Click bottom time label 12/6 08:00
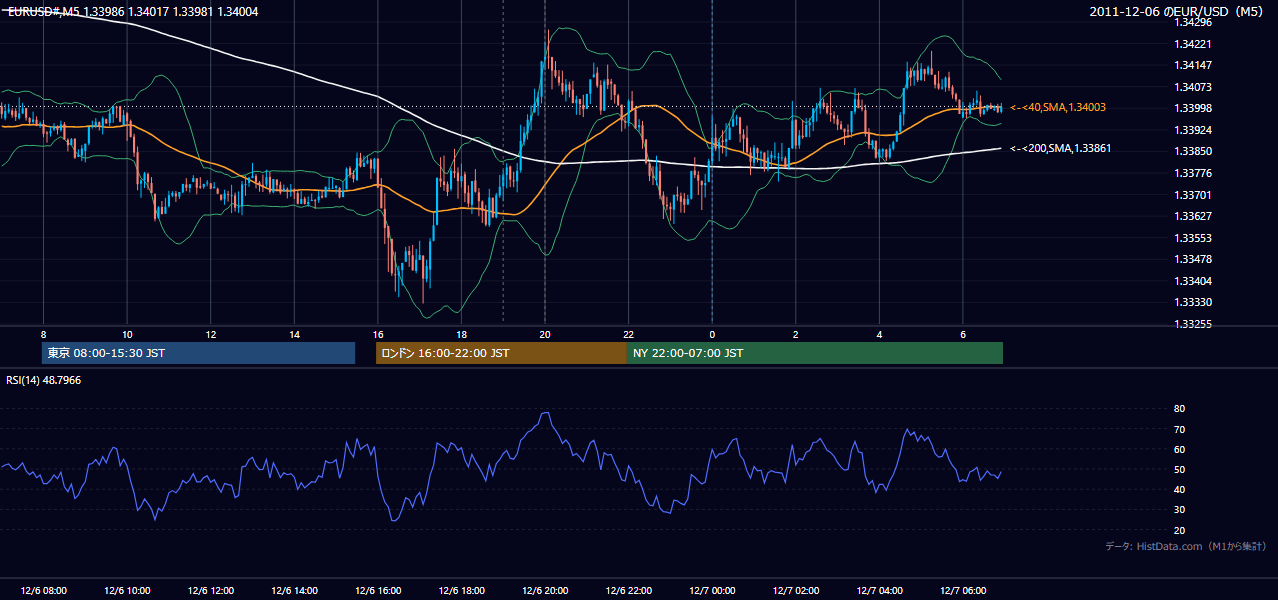The height and width of the screenshot is (600, 1278). [43, 591]
